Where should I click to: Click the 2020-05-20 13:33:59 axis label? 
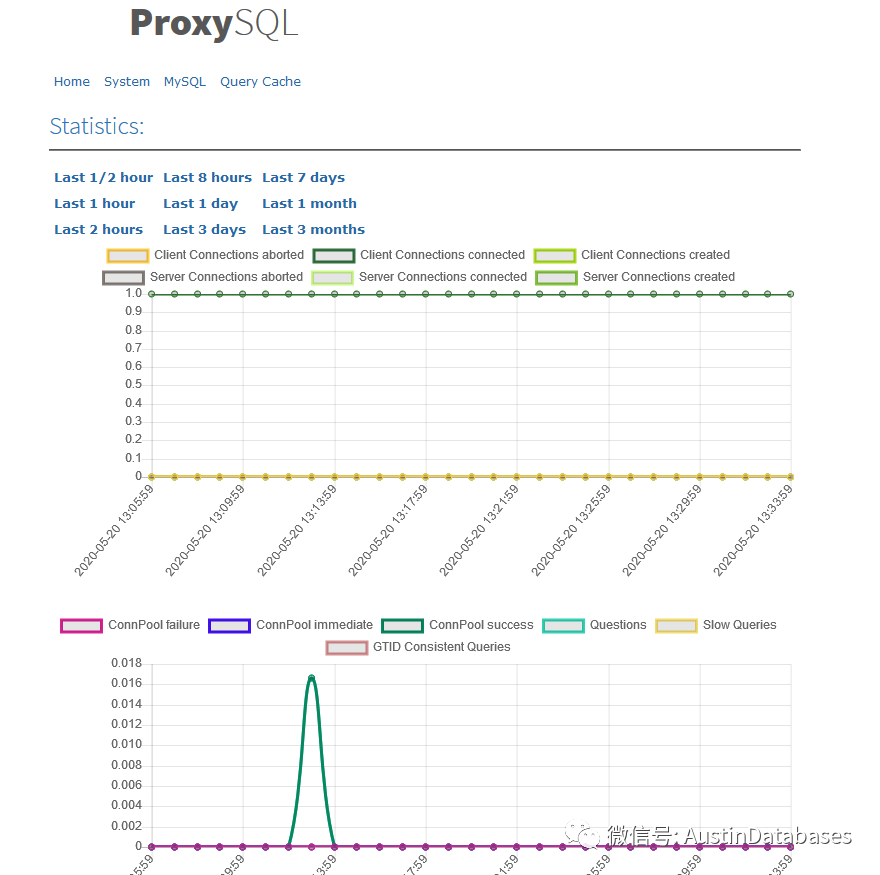click(x=753, y=530)
